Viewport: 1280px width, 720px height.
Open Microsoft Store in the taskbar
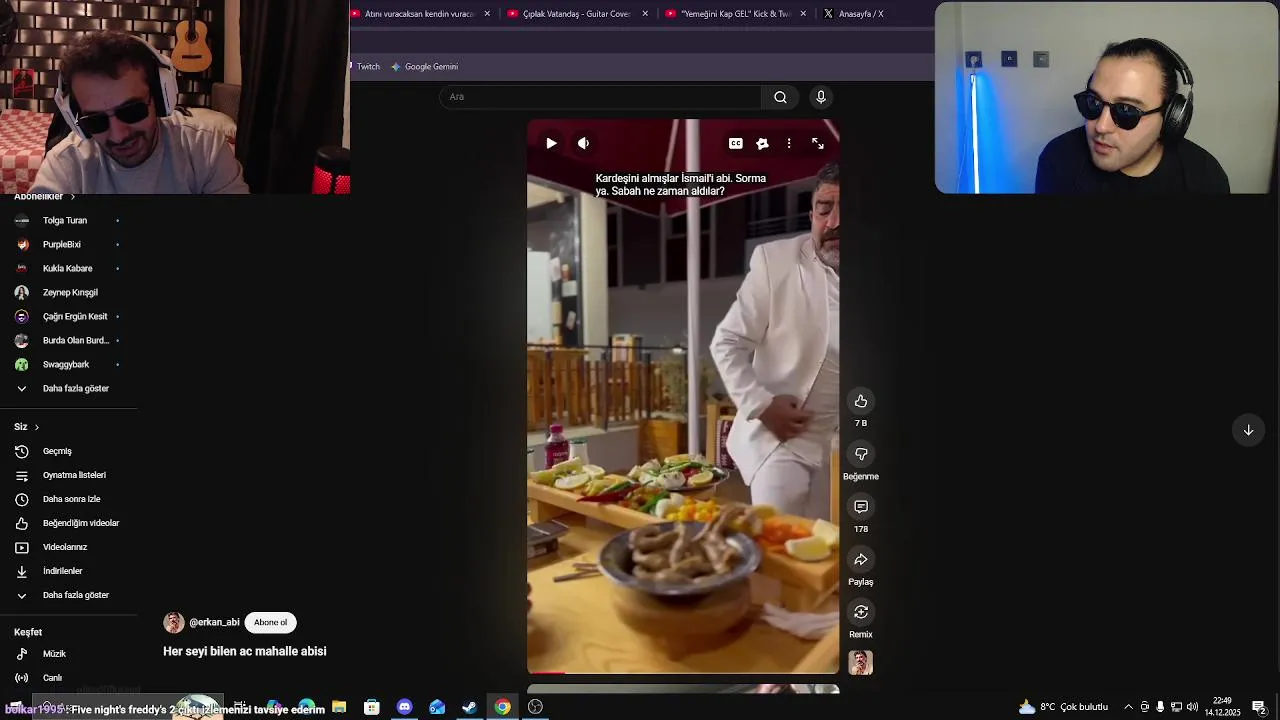tap(372, 707)
